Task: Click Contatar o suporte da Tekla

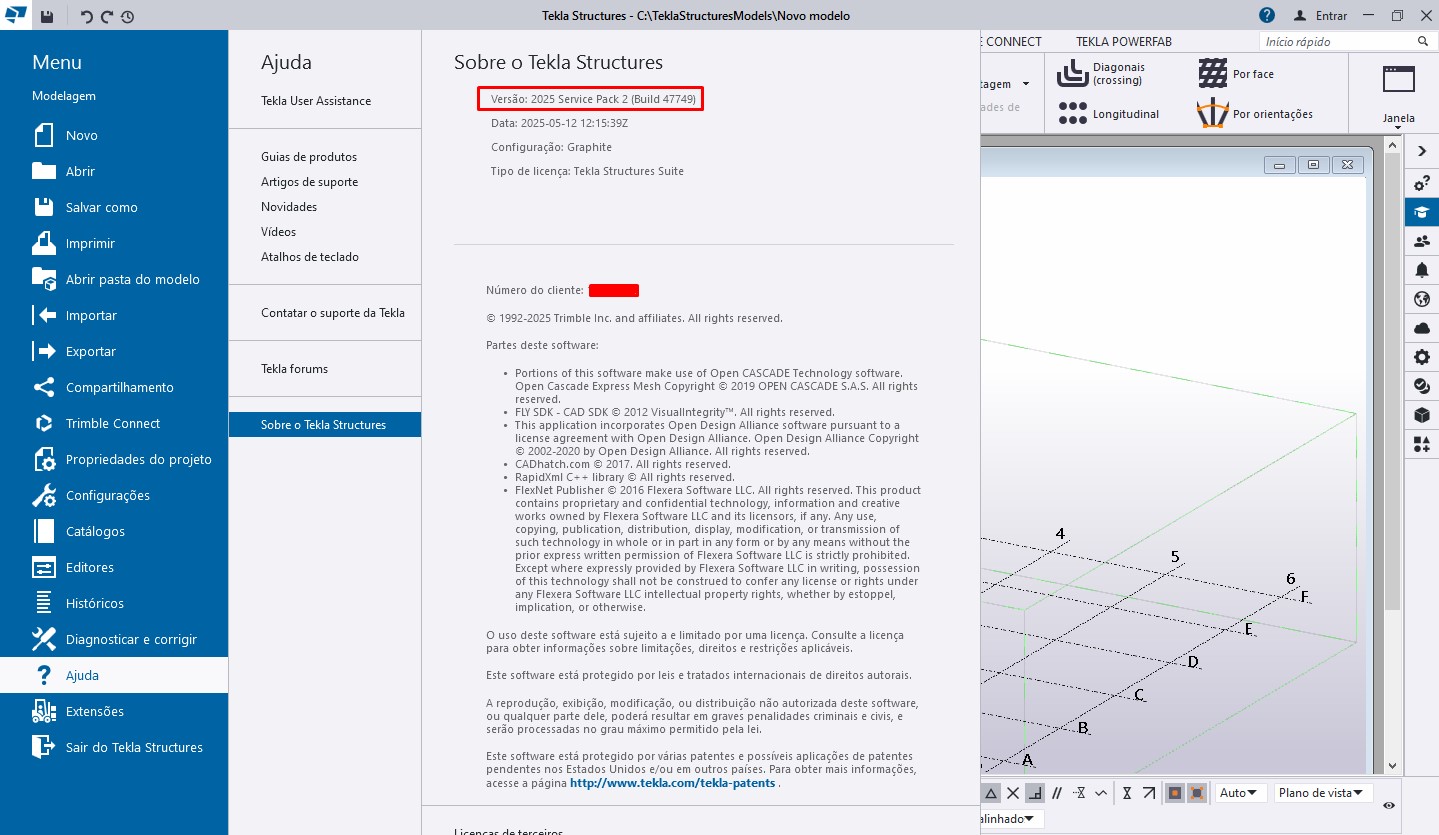Action: coord(333,313)
